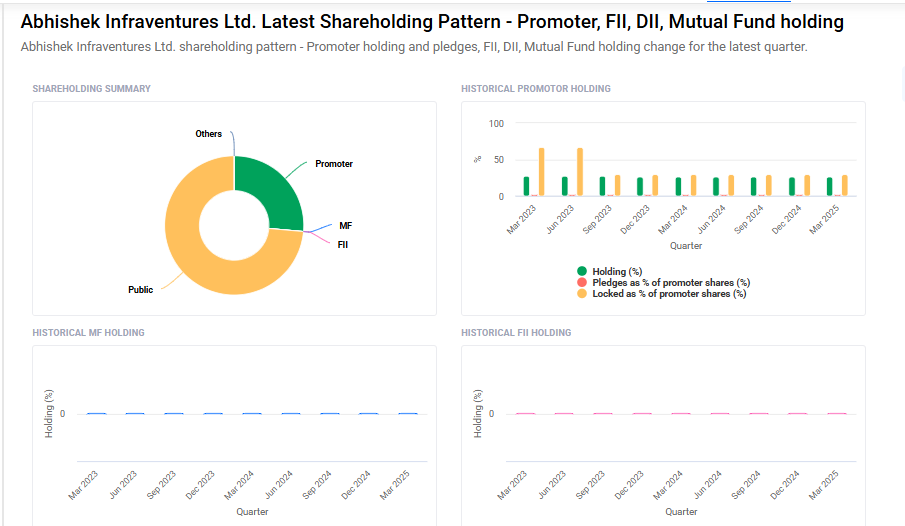Click the page title Abhishek Infraventures Shareholding Pattern
Screen dimensions: 905x526
tap(432, 22)
